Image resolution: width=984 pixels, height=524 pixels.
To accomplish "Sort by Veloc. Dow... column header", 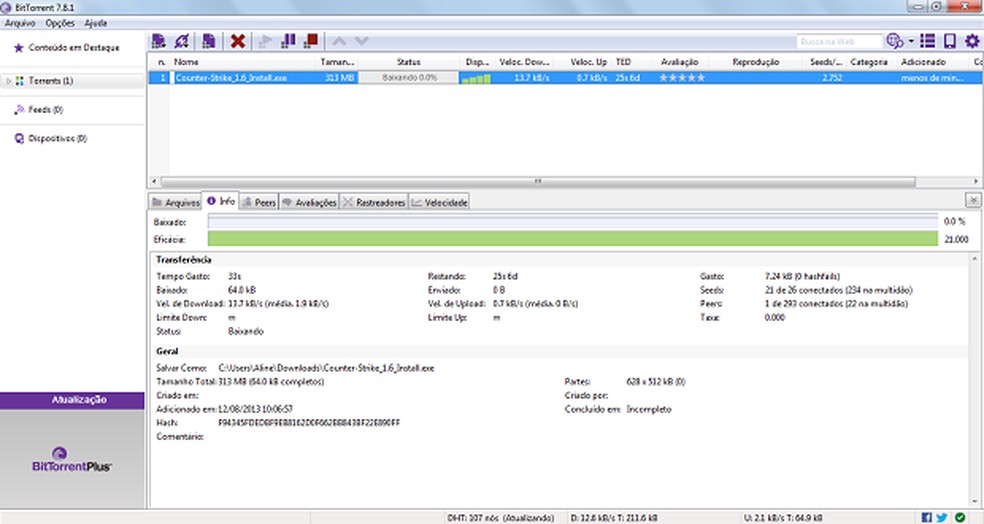I will coord(524,62).
